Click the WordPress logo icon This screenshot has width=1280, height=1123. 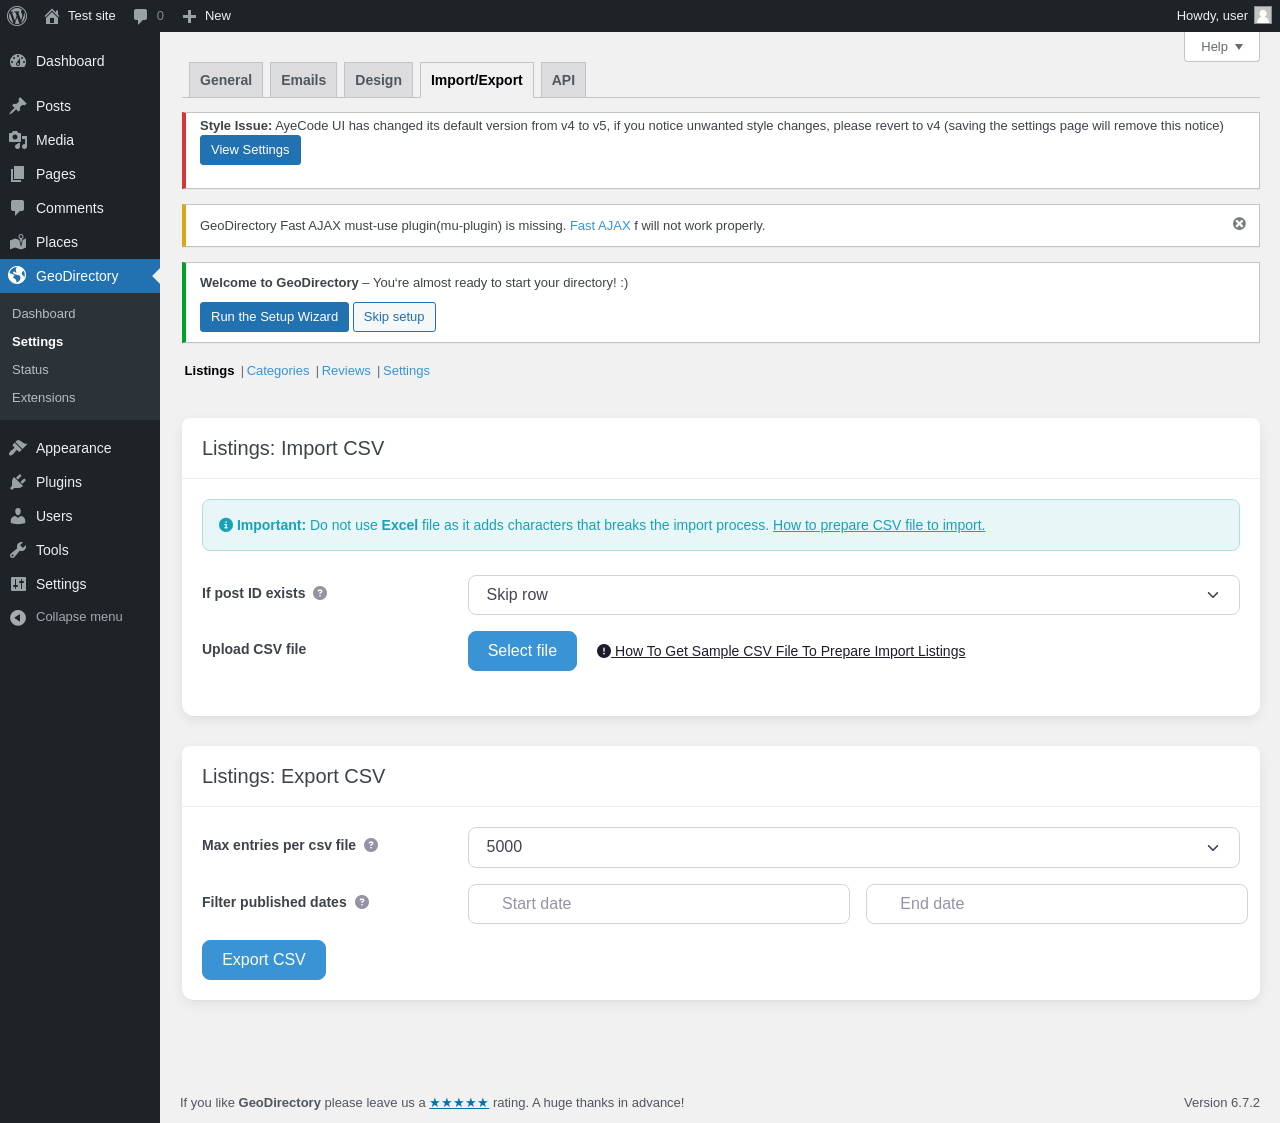click(17, 16)
